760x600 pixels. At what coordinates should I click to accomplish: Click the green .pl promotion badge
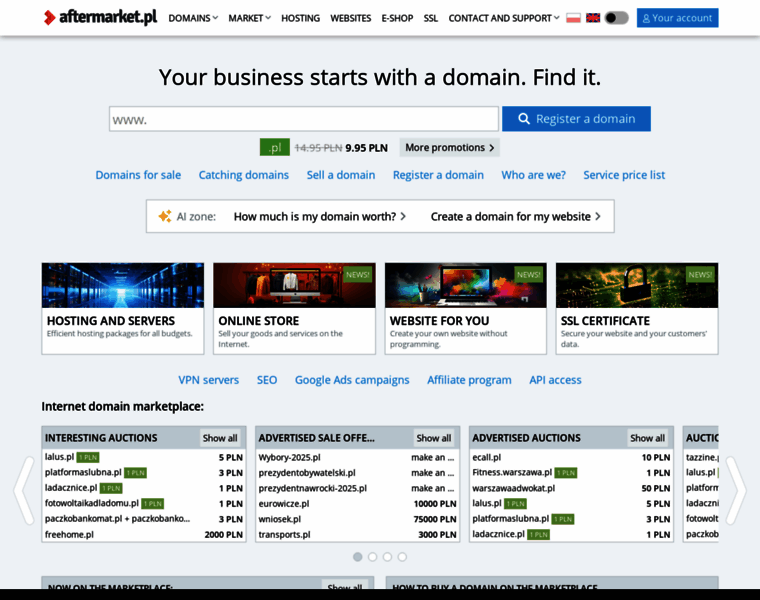pyautogui.click(x=274, y=147)
